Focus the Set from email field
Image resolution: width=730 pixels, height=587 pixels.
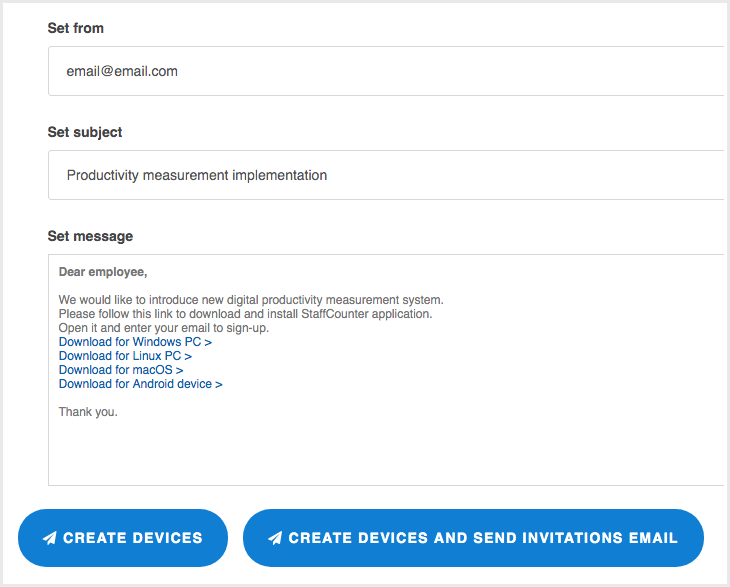(x=386, y=71)
